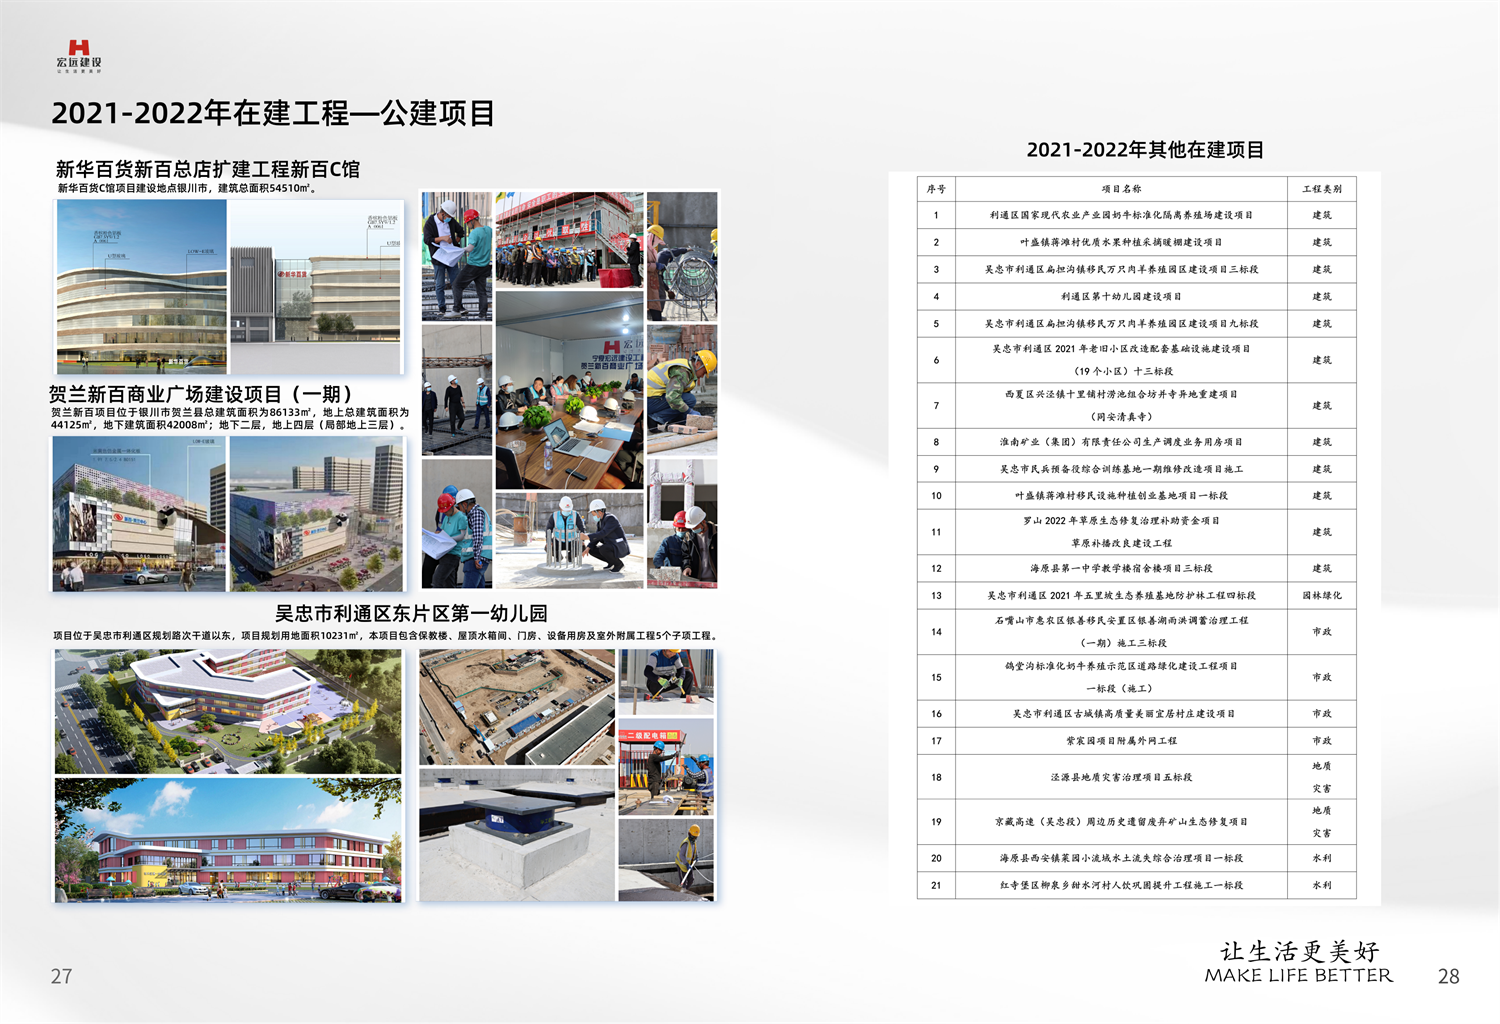Open the kindergarten street-front rendering
1500x1024 pixels.
228,840
